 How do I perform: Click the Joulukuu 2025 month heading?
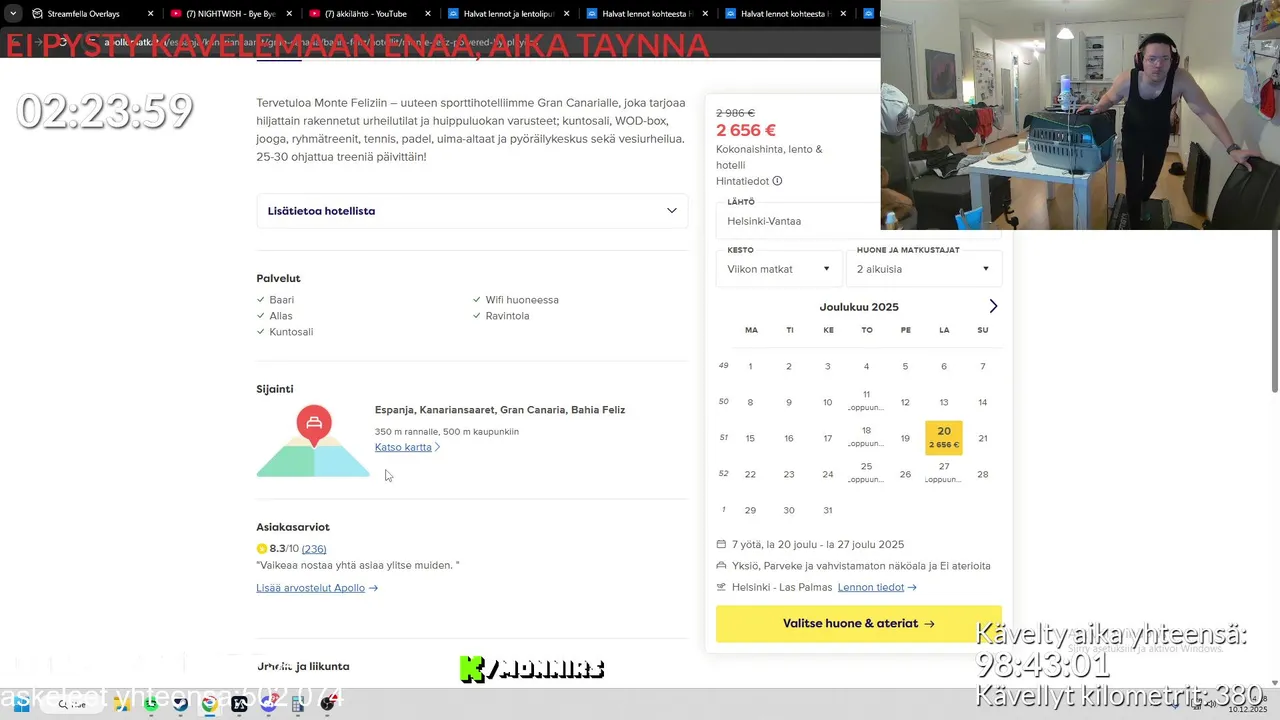(x=859, y=307)
